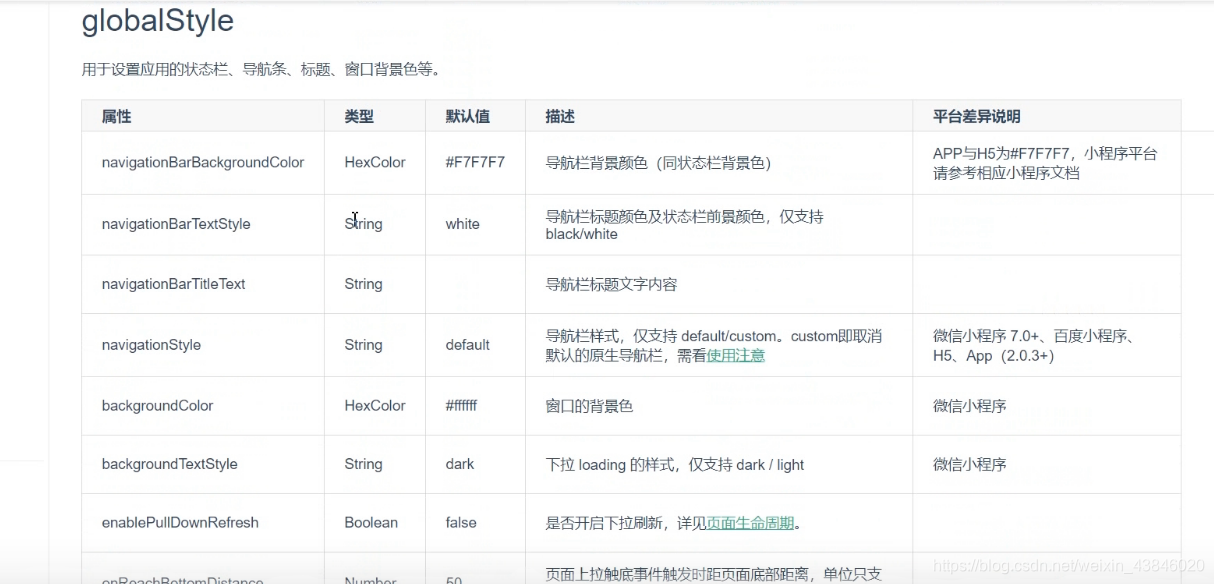Click the #ffffff default value

[x=461, y=406]
